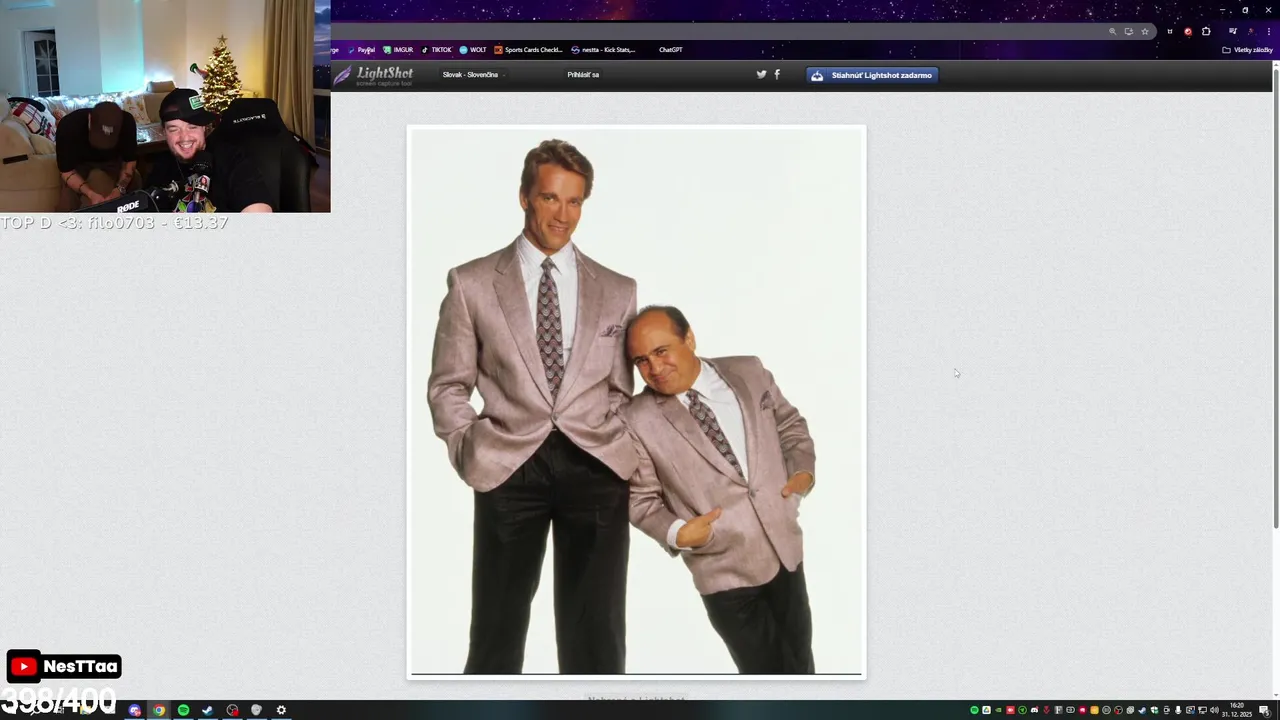
Task: Click Stiahnuť Lightshot zadarmo button
Action: point(872,75)
